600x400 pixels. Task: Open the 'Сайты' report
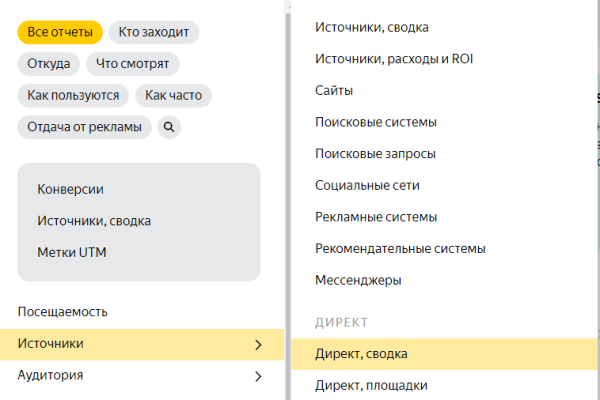pos(334,91)
